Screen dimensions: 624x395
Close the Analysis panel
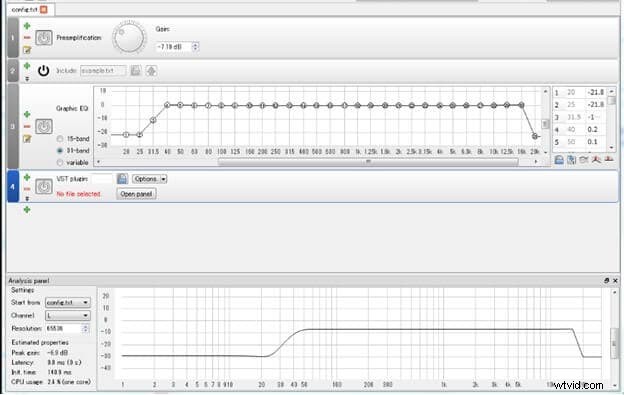point(615,280)
